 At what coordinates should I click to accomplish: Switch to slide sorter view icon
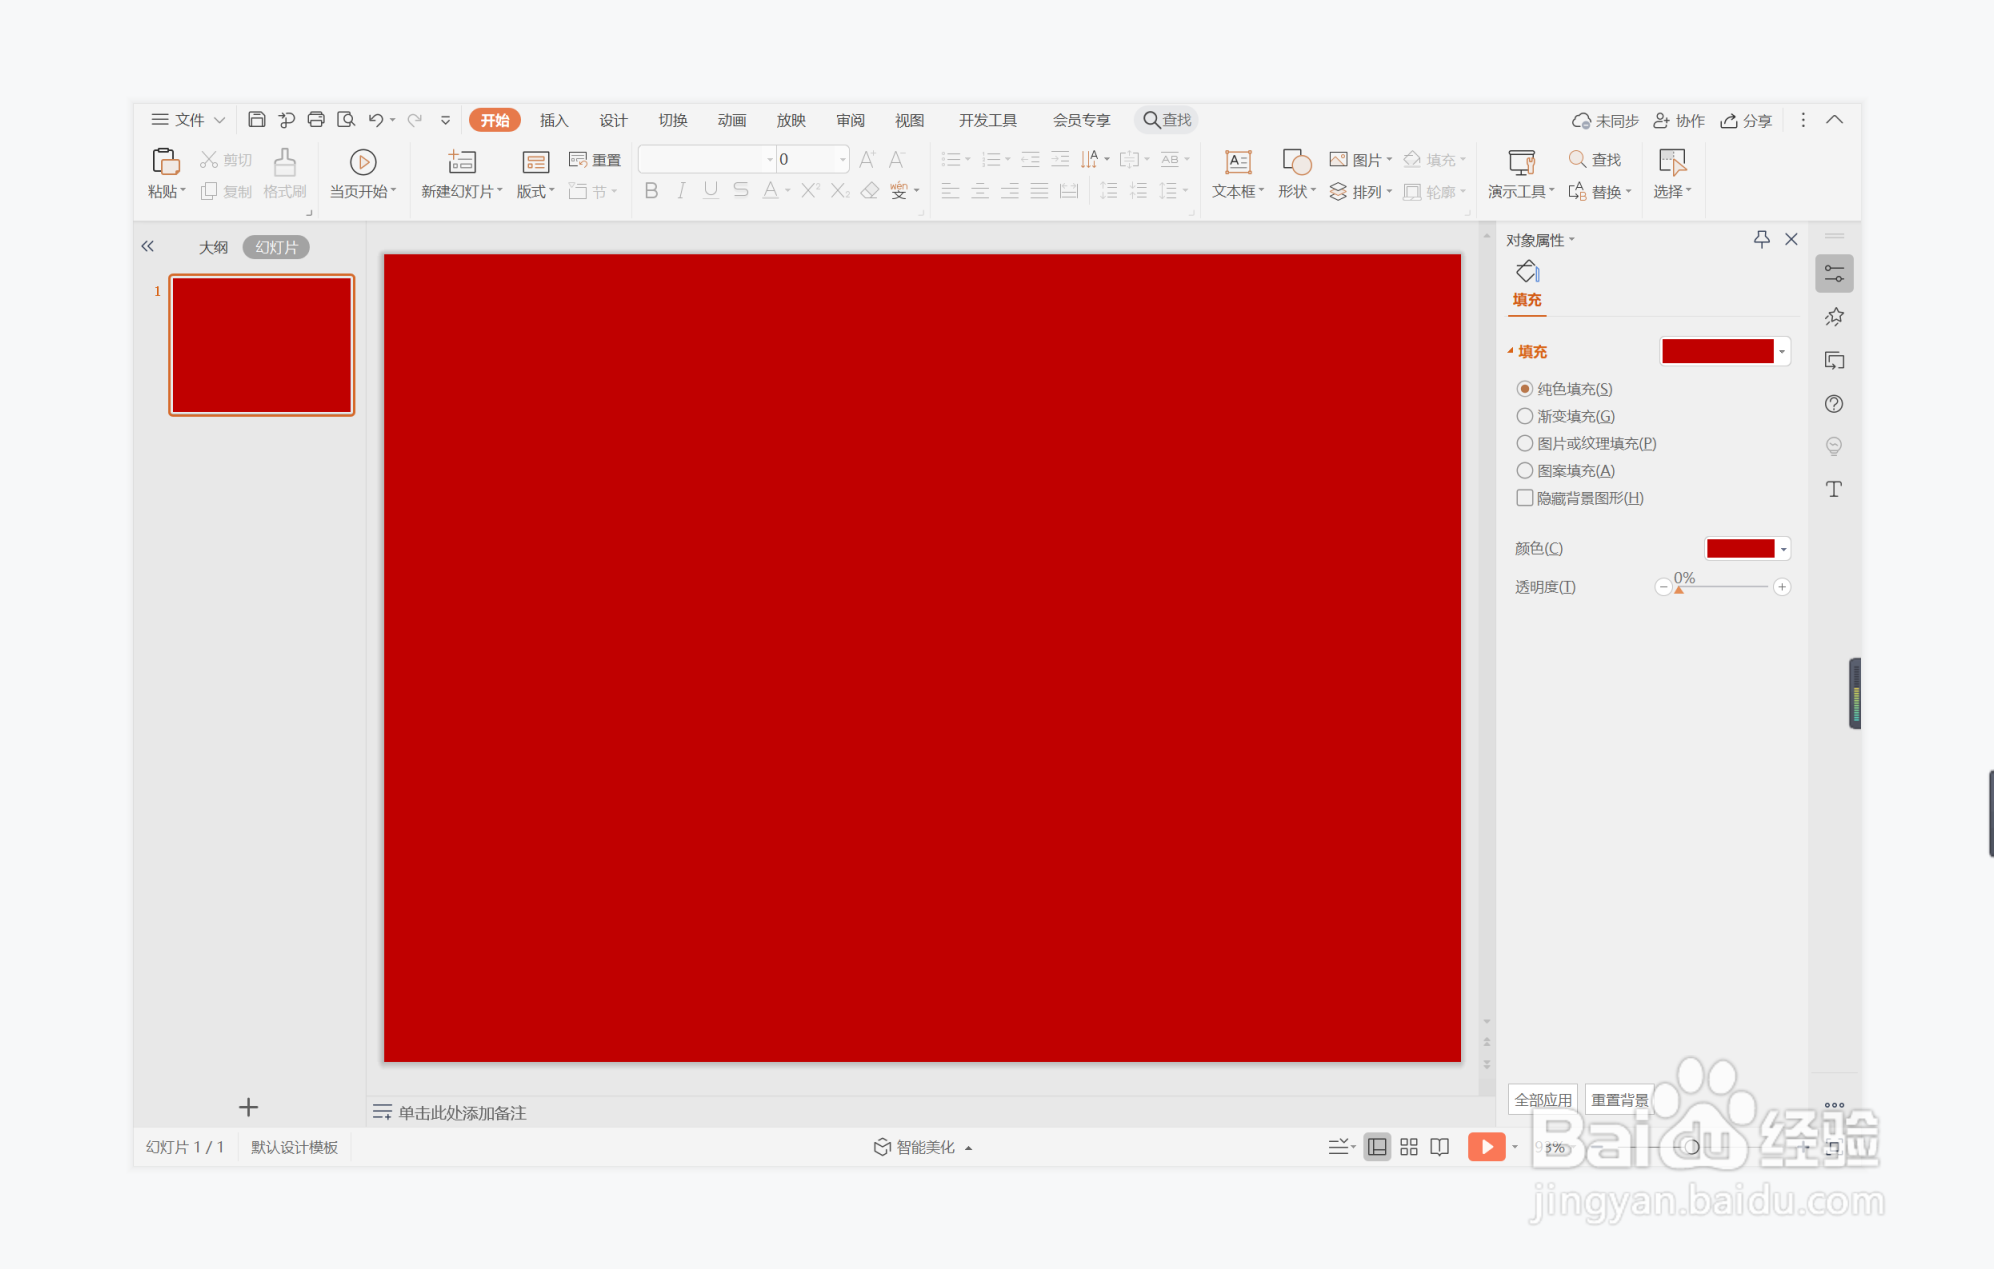(x=1408, y=1147)
